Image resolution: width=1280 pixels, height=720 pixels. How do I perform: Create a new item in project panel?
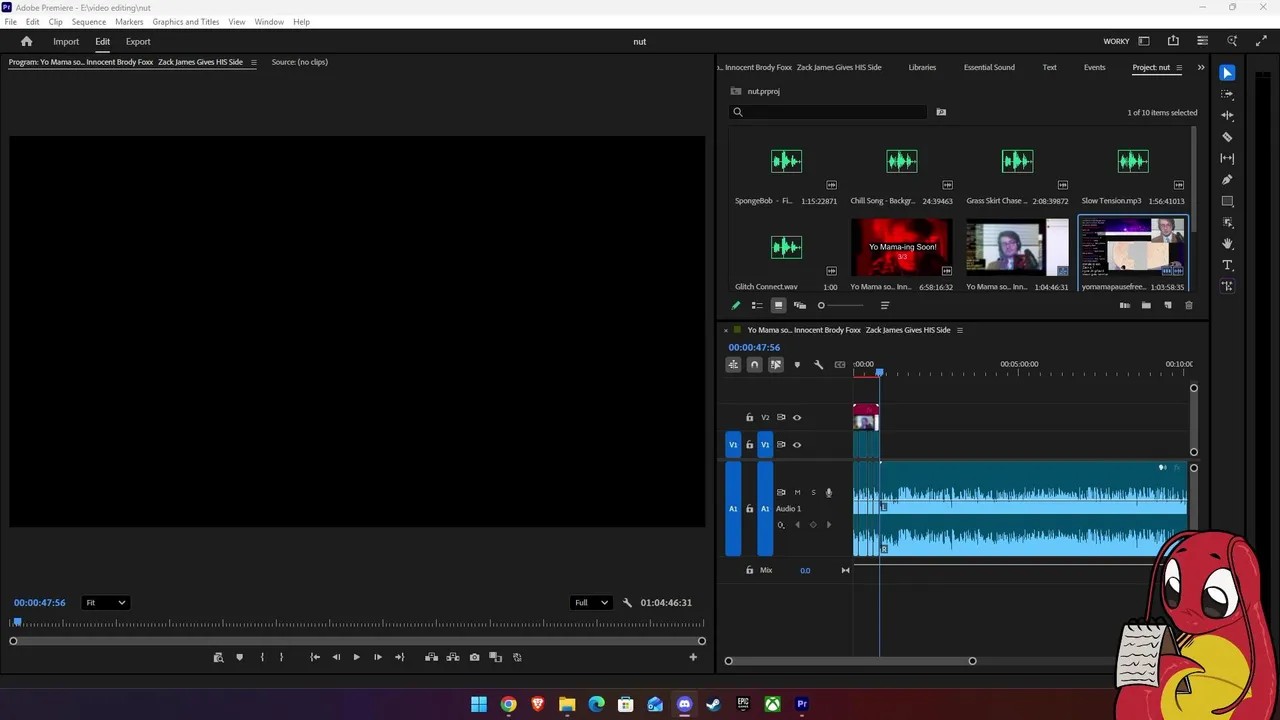(1167, 305)
